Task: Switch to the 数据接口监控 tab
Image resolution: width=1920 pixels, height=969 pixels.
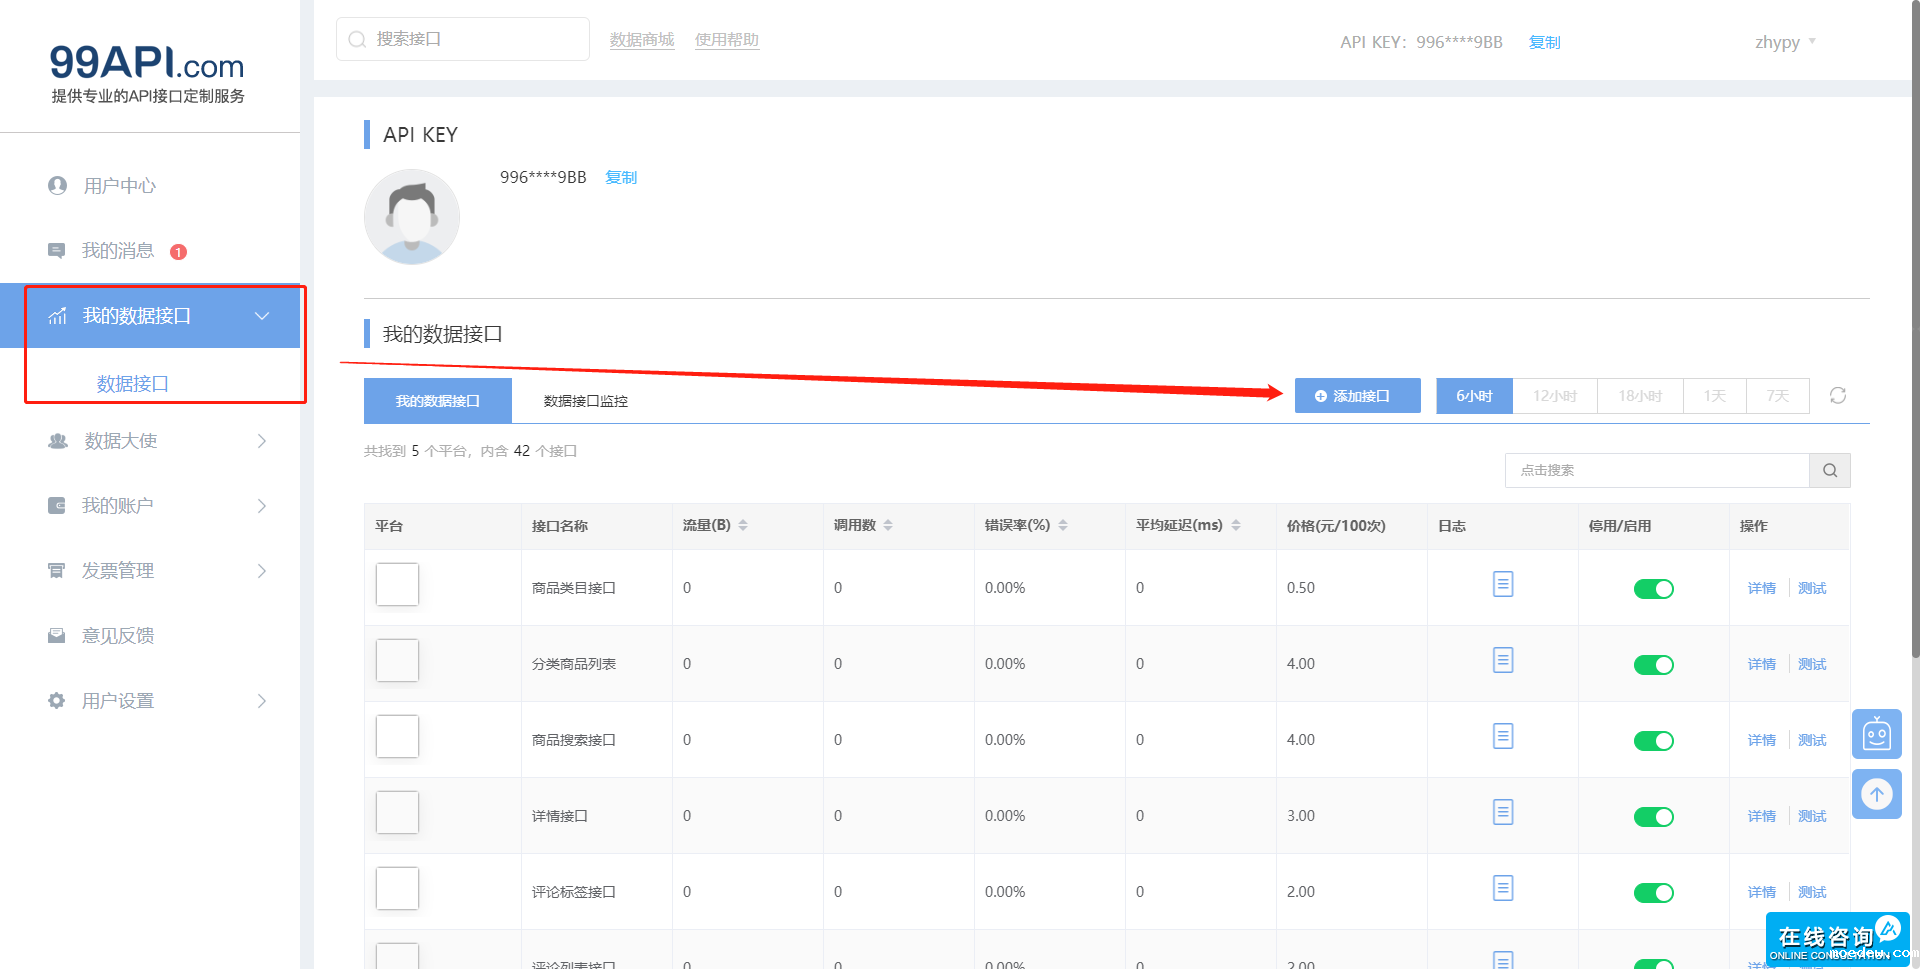Action: click(x=585, y=401)
